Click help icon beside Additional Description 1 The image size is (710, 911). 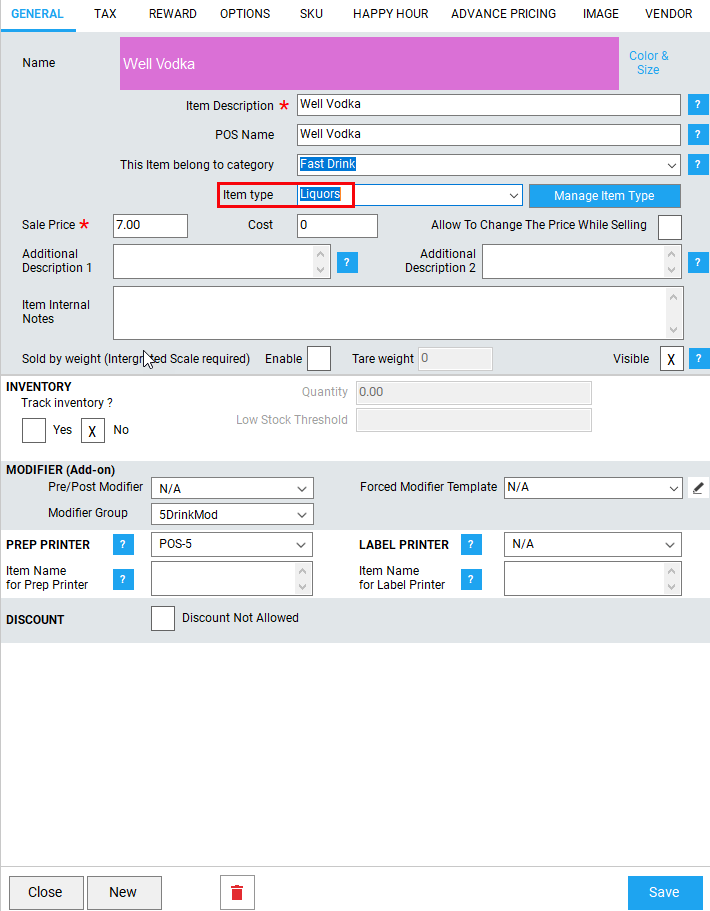pyautogui.click(x=347, y=263)
